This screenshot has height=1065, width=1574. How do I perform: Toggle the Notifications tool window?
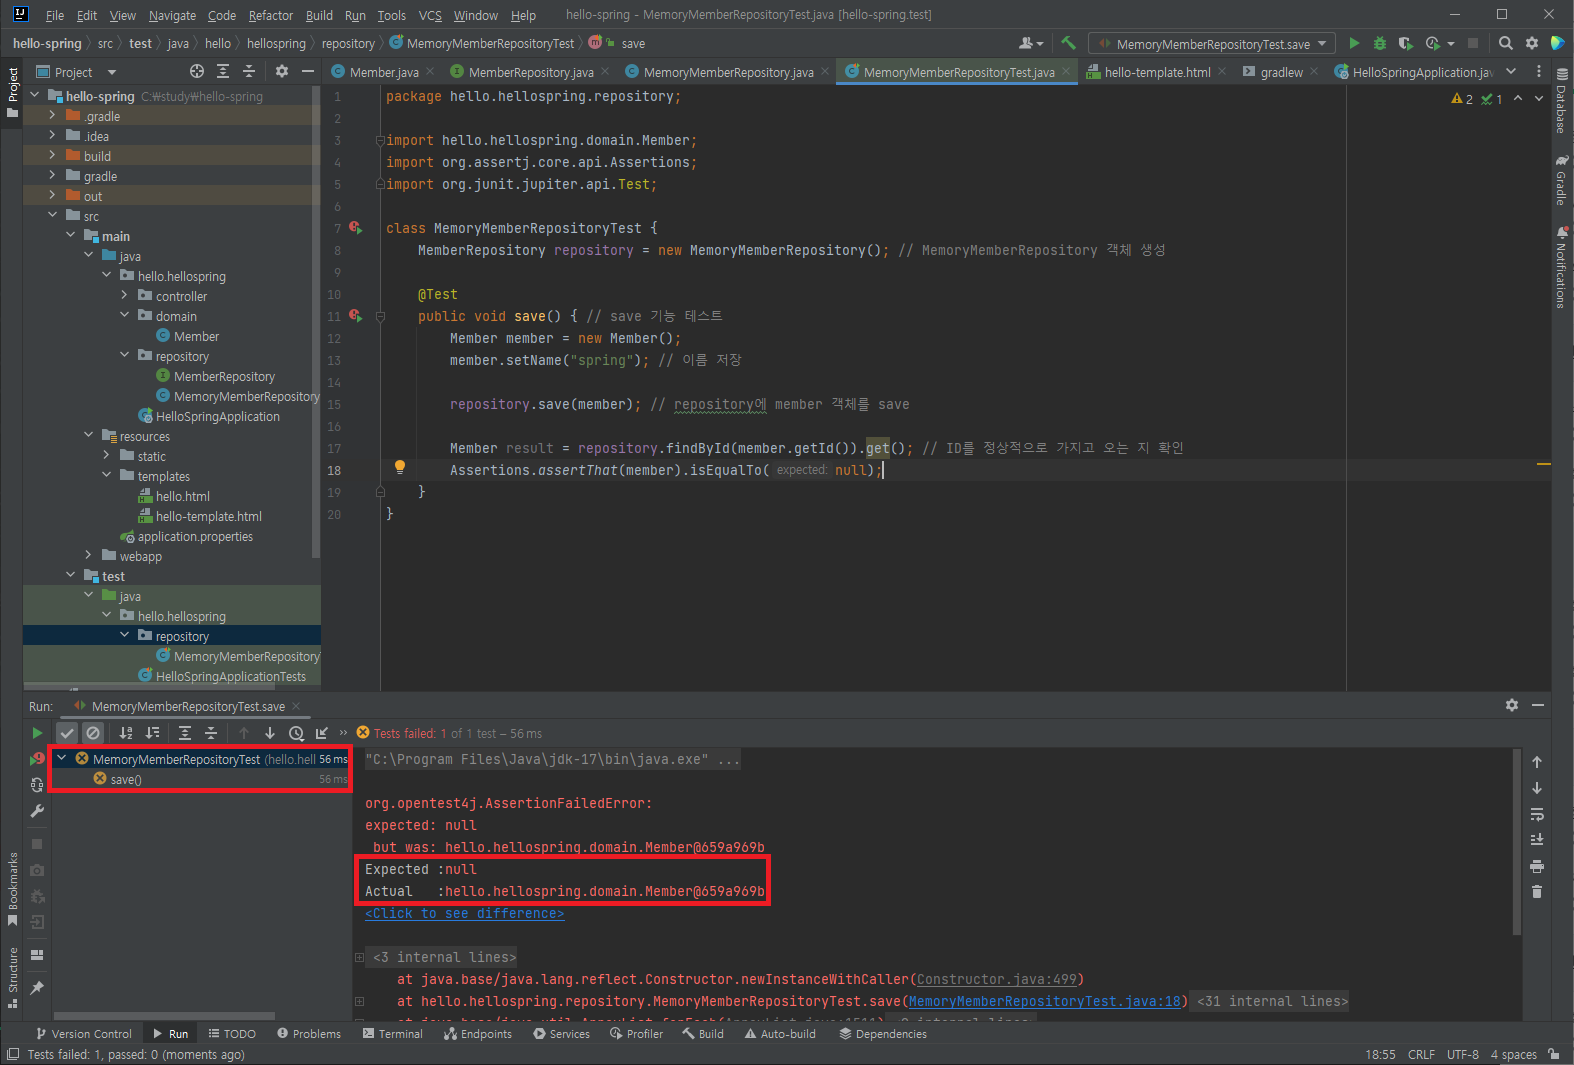(x=1561, y=268)
